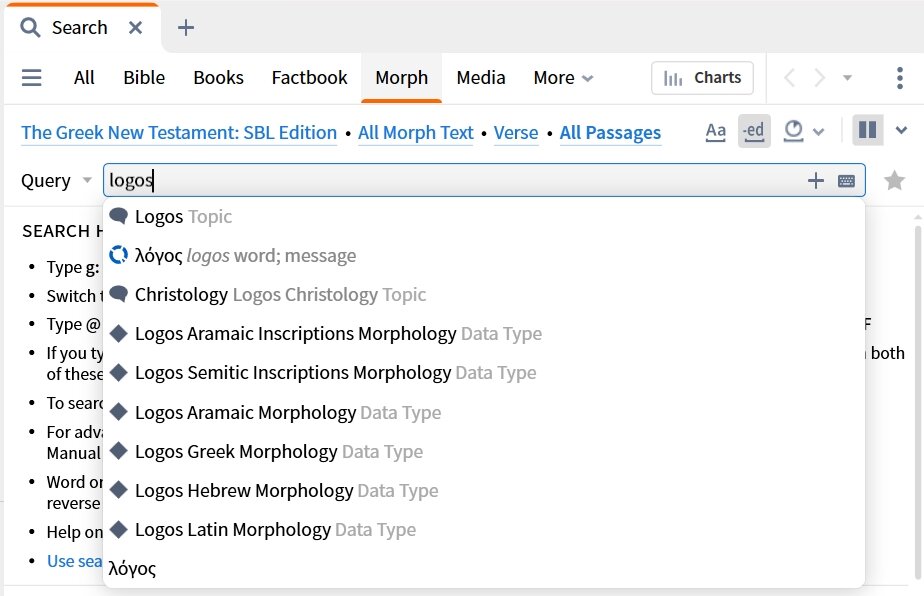Expand the layout options chevron
Viewport: 924px width, 596px height.
coord(901,130)
